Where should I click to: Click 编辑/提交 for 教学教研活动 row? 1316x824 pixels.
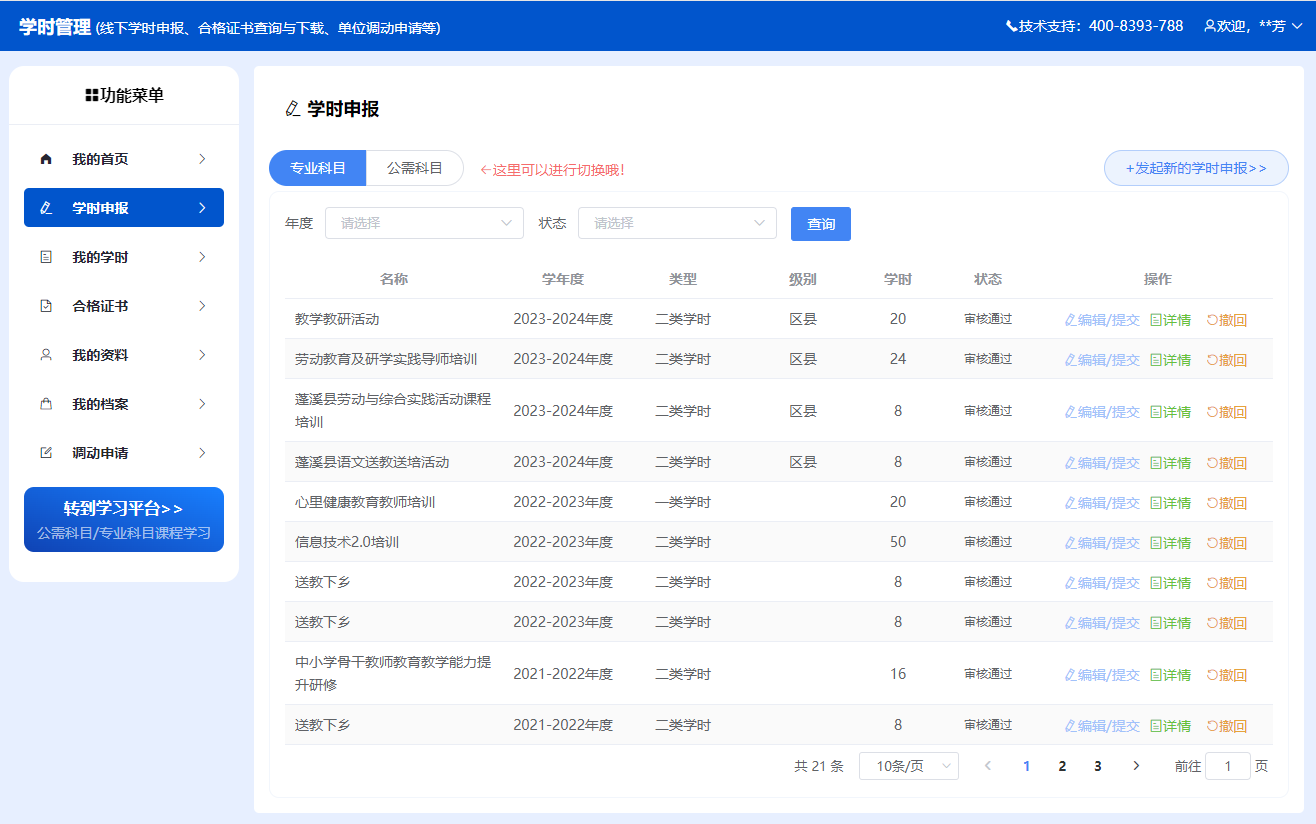click(1102, 320)
